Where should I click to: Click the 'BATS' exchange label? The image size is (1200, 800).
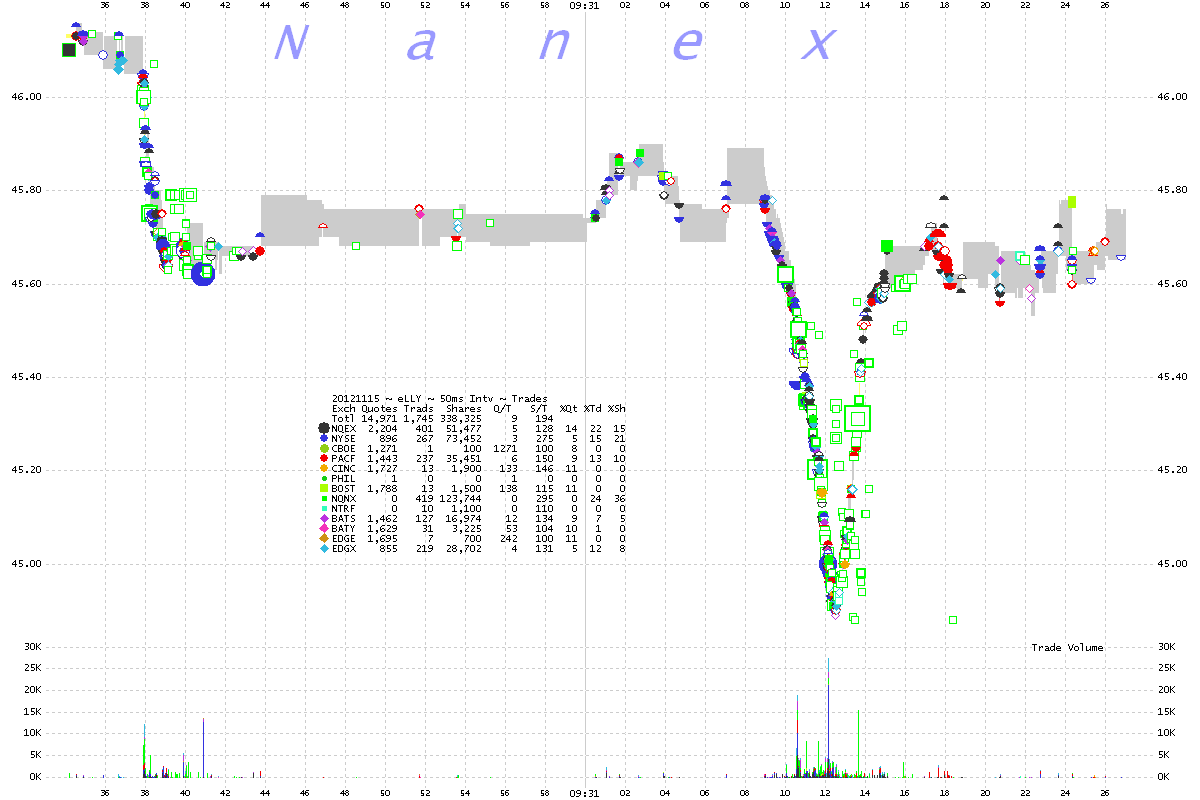click(x=344, y=518)
